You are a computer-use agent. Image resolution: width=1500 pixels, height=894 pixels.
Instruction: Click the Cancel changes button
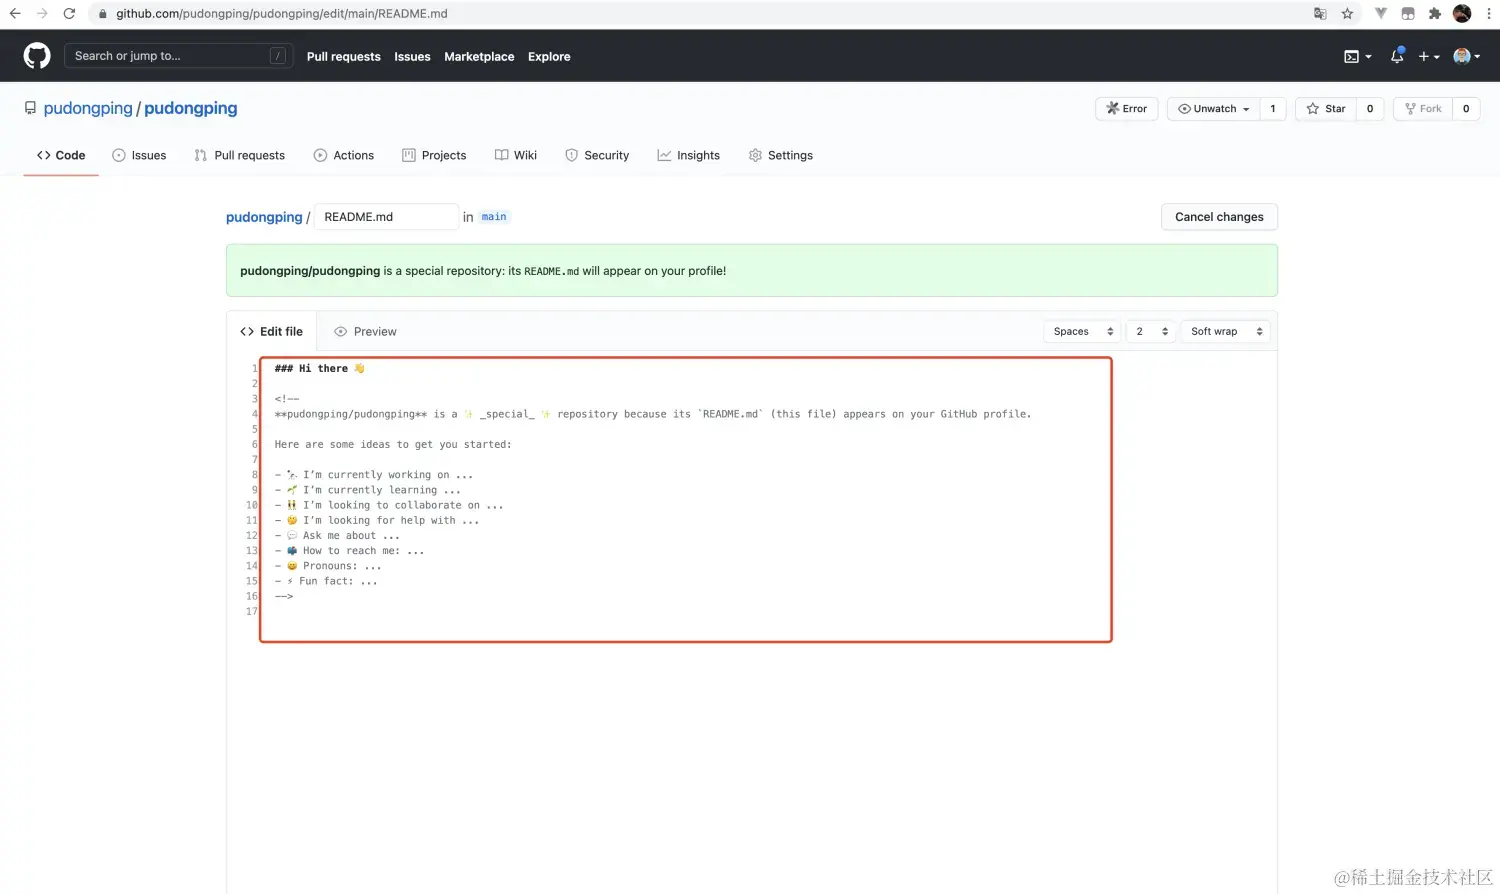(x=1219, y=216)
